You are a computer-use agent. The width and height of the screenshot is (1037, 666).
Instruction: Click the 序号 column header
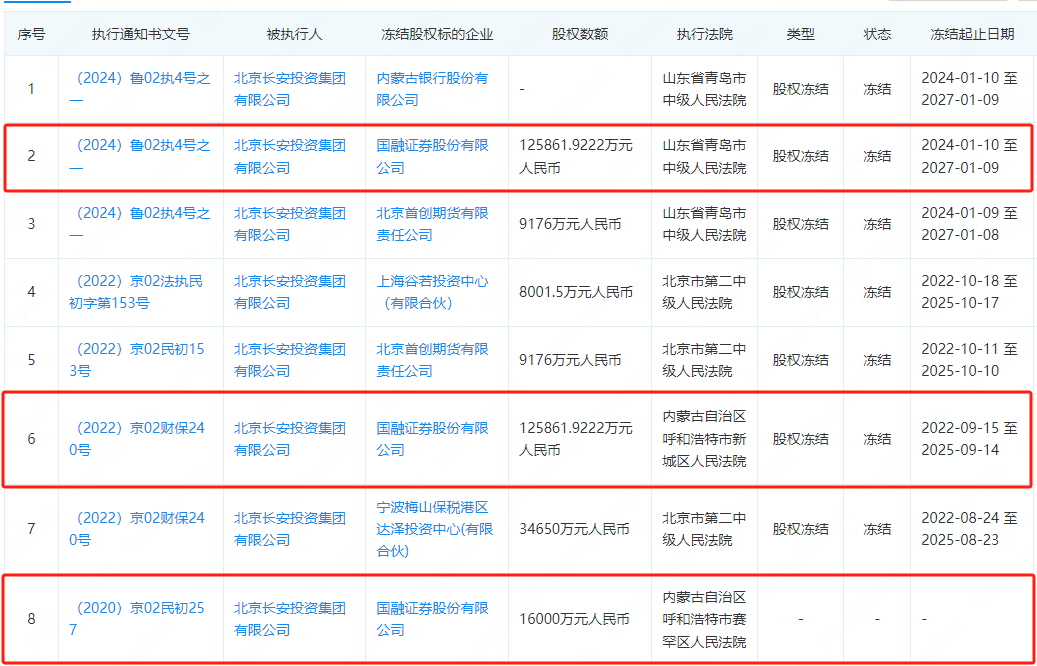(31, 34)
